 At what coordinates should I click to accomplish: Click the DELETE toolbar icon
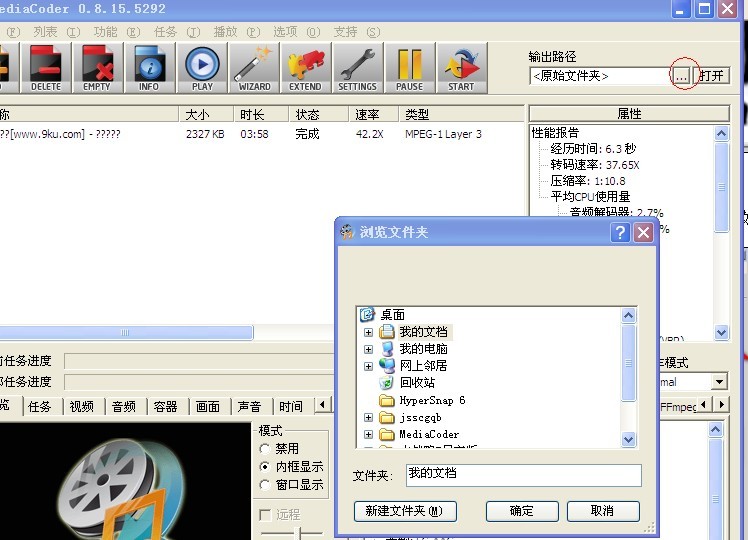click(x=46, y=68)
